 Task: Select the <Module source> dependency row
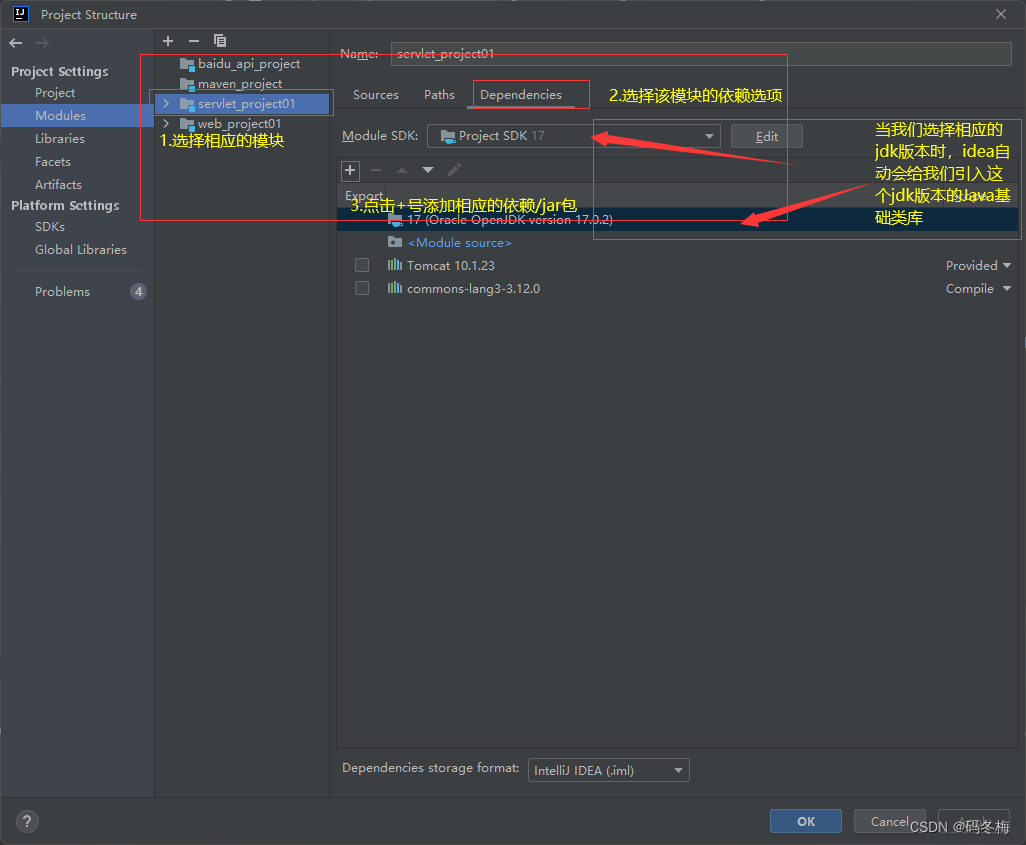click(677, 243)
